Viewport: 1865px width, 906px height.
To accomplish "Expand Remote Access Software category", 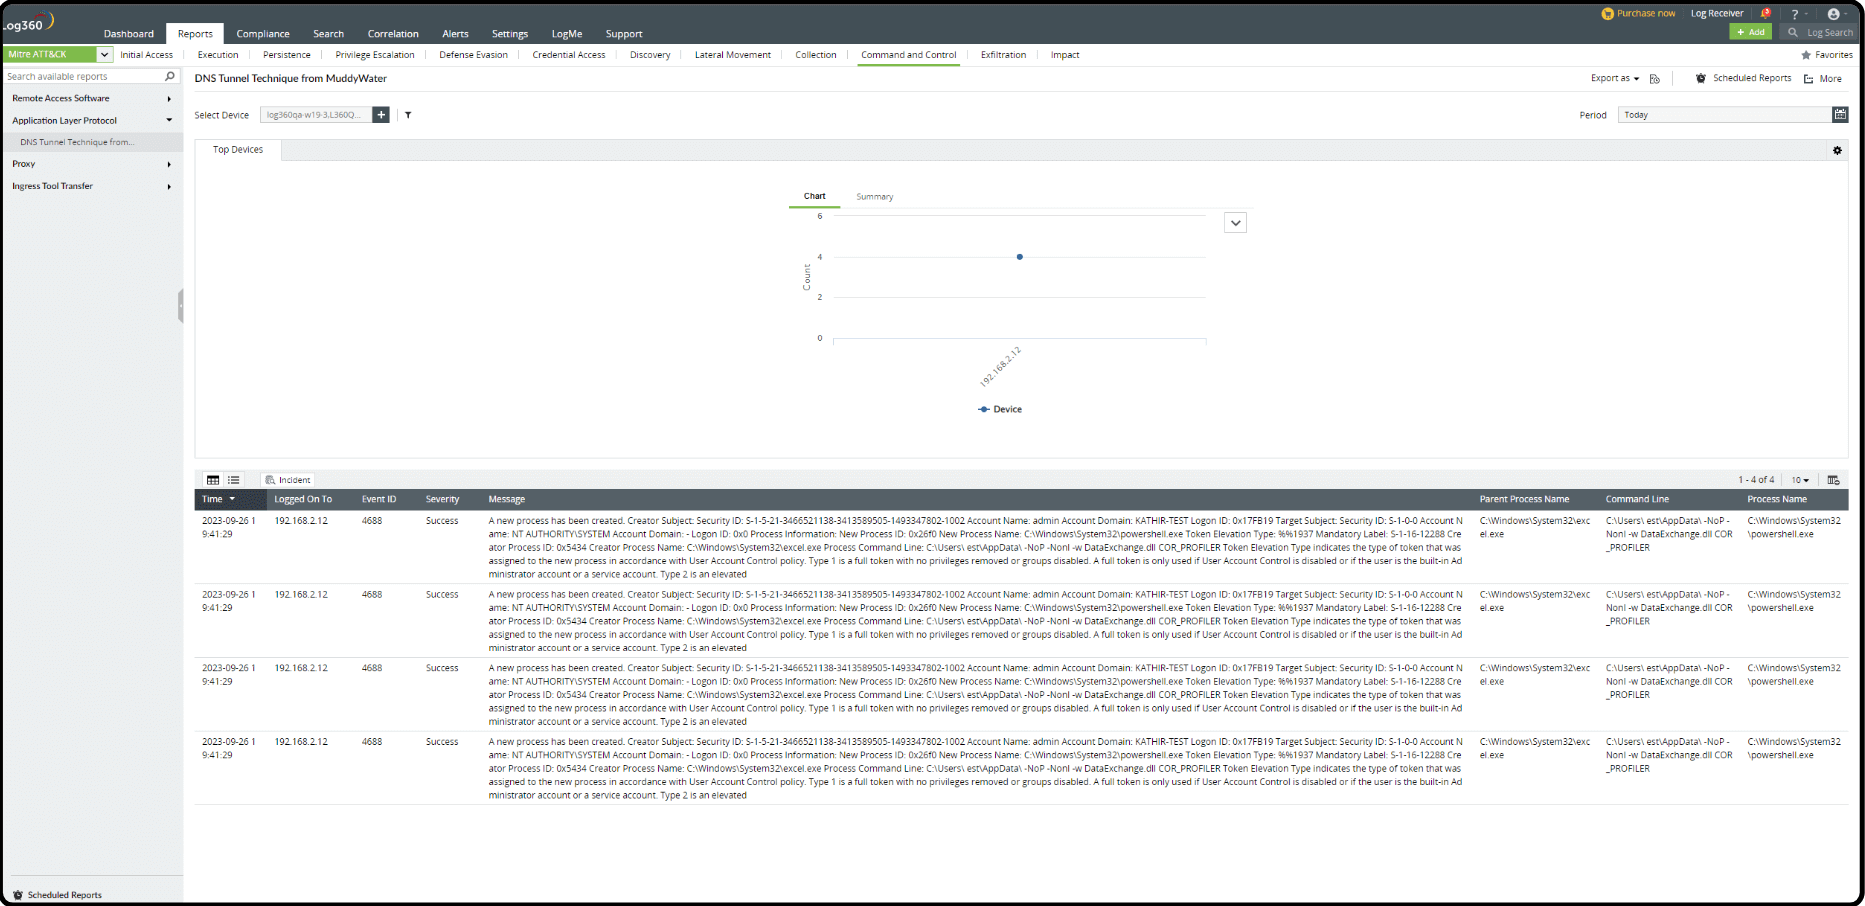I will [169, 99].
